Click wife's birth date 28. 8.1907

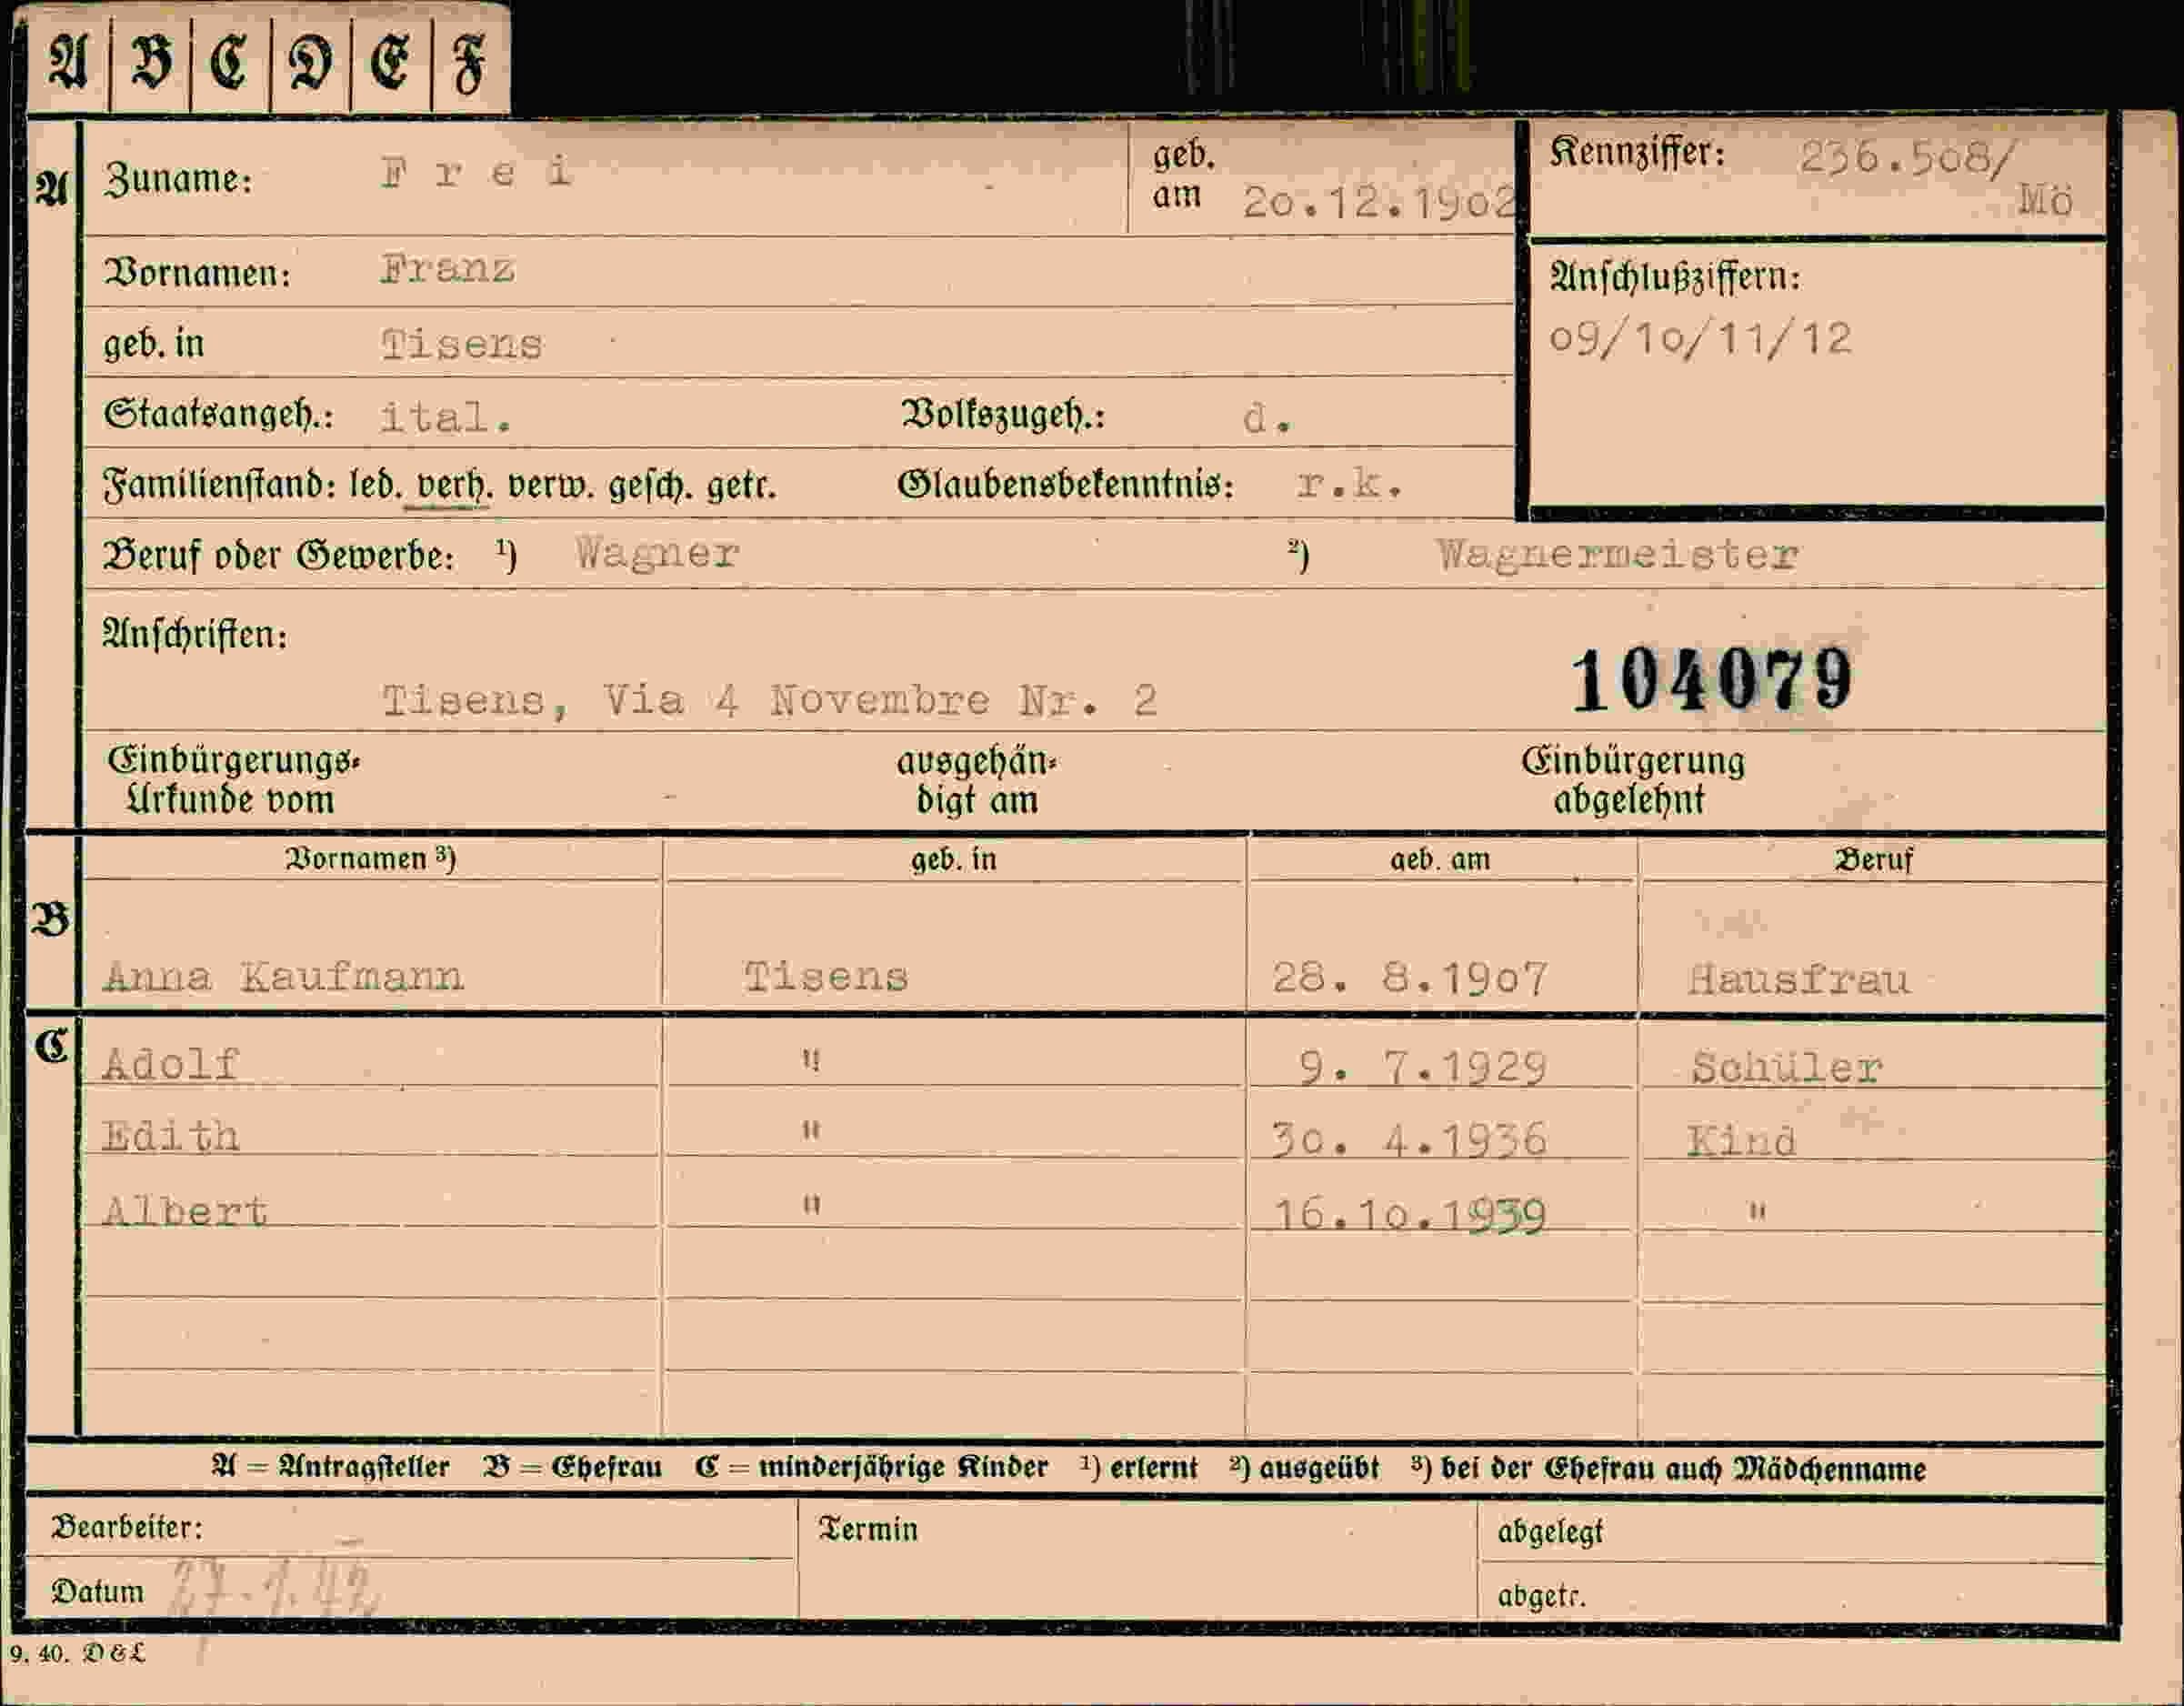click(x=1410, y=978)
